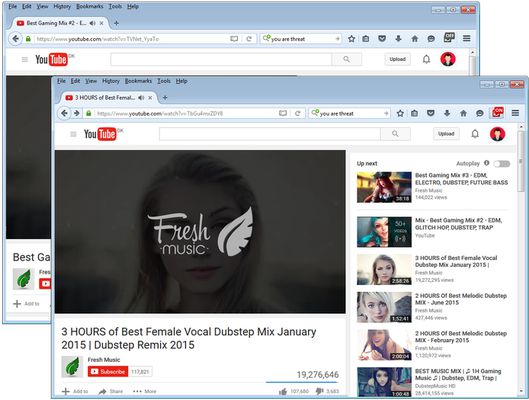Open hamburger menu in front Firefox window
This screenshot has width=529, height=400.
pos(515,113)
